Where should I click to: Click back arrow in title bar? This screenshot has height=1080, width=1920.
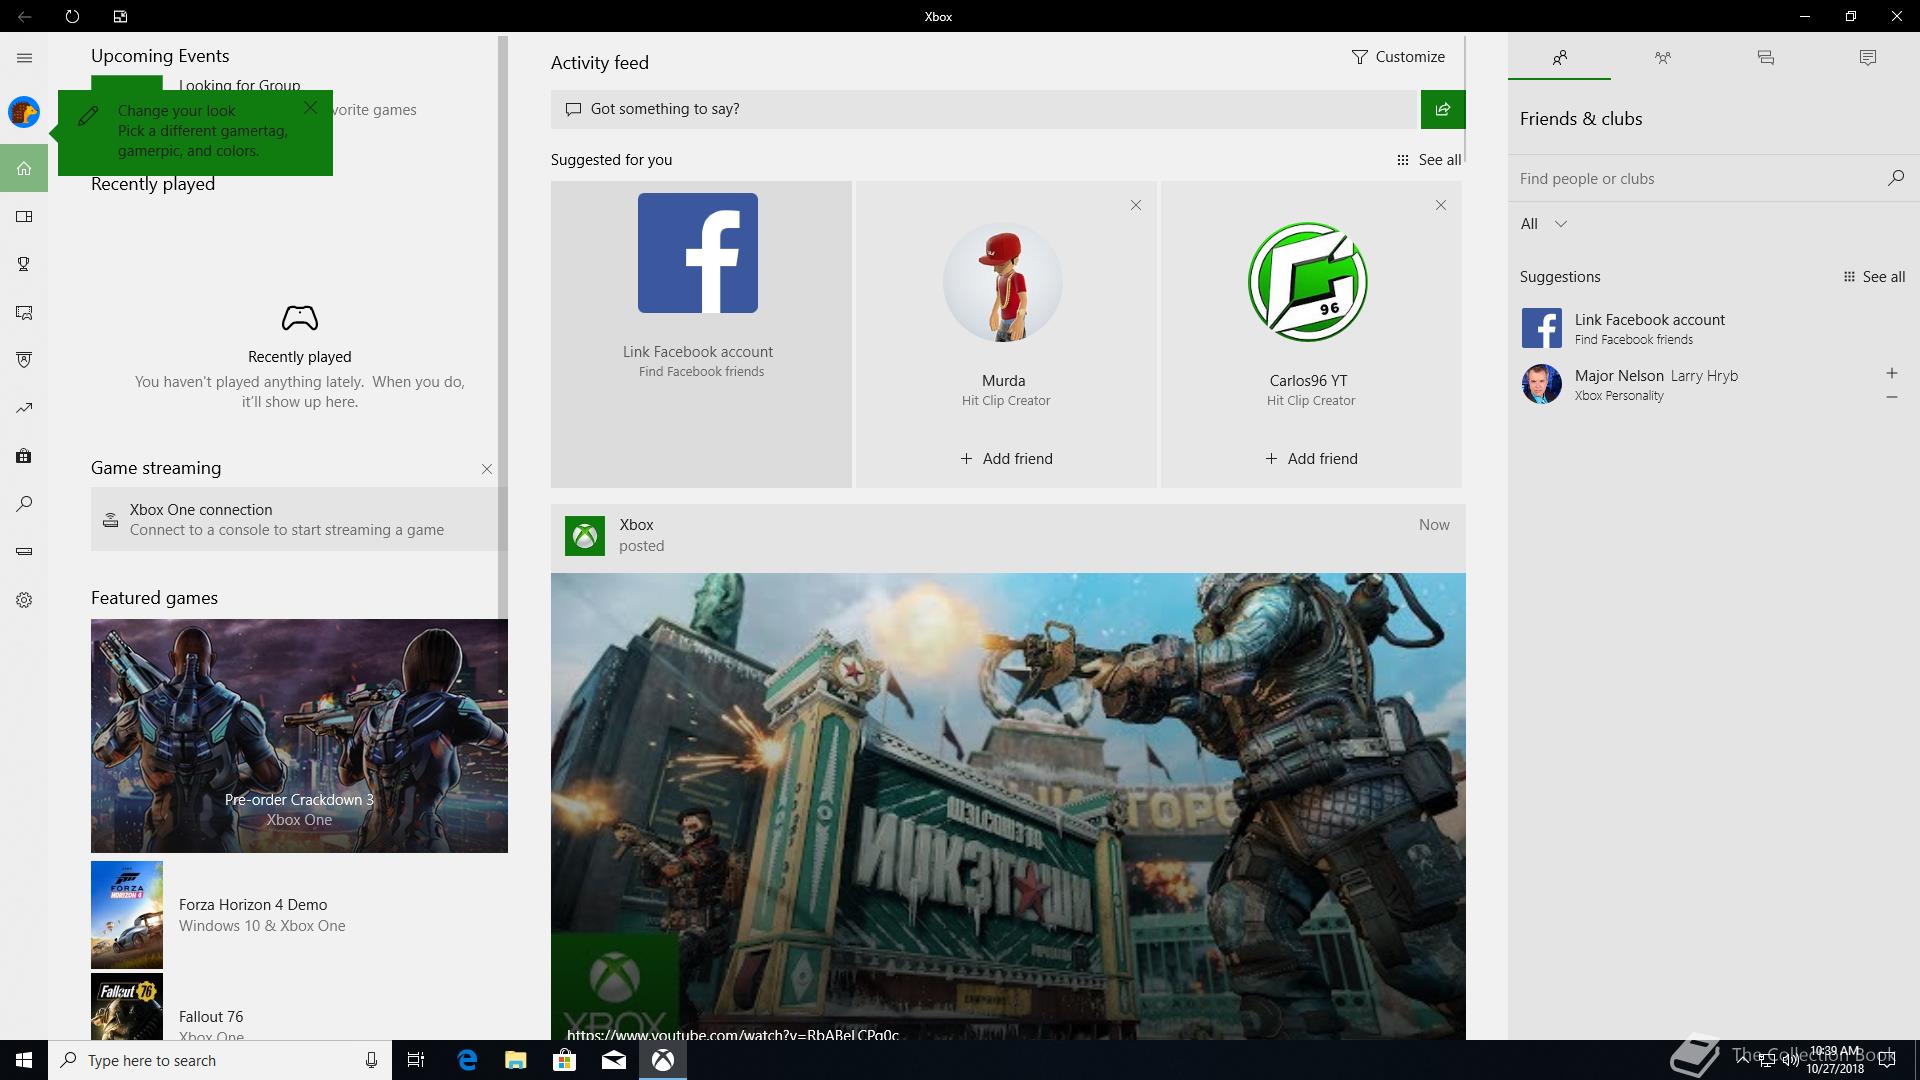[x=24, y=16]
